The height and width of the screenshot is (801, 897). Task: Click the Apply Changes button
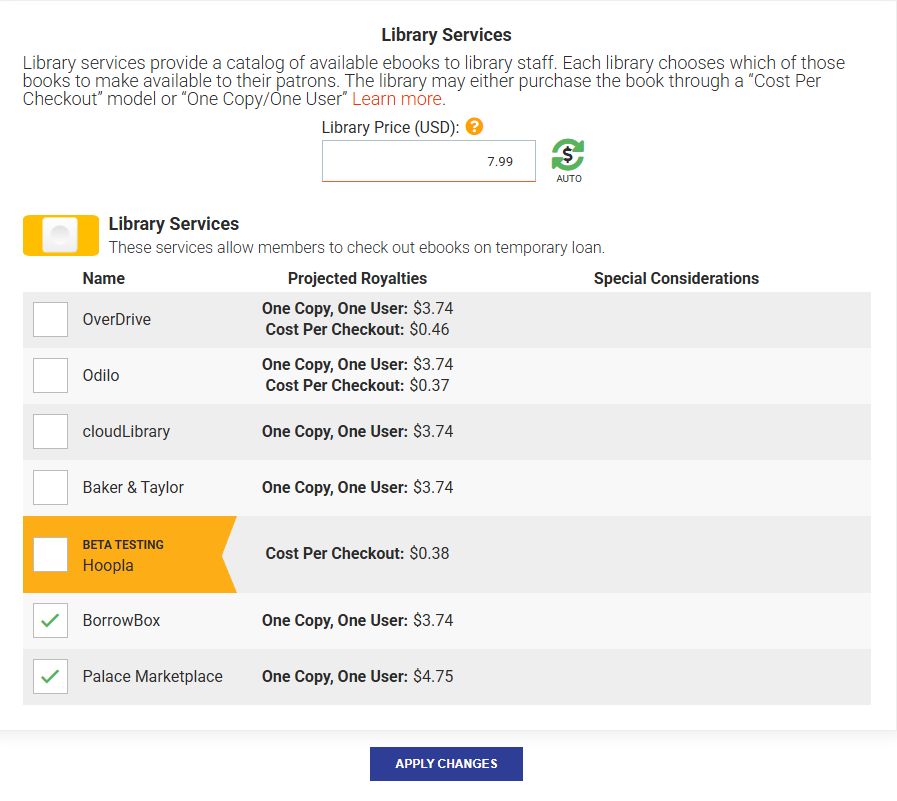pos(446,764)
